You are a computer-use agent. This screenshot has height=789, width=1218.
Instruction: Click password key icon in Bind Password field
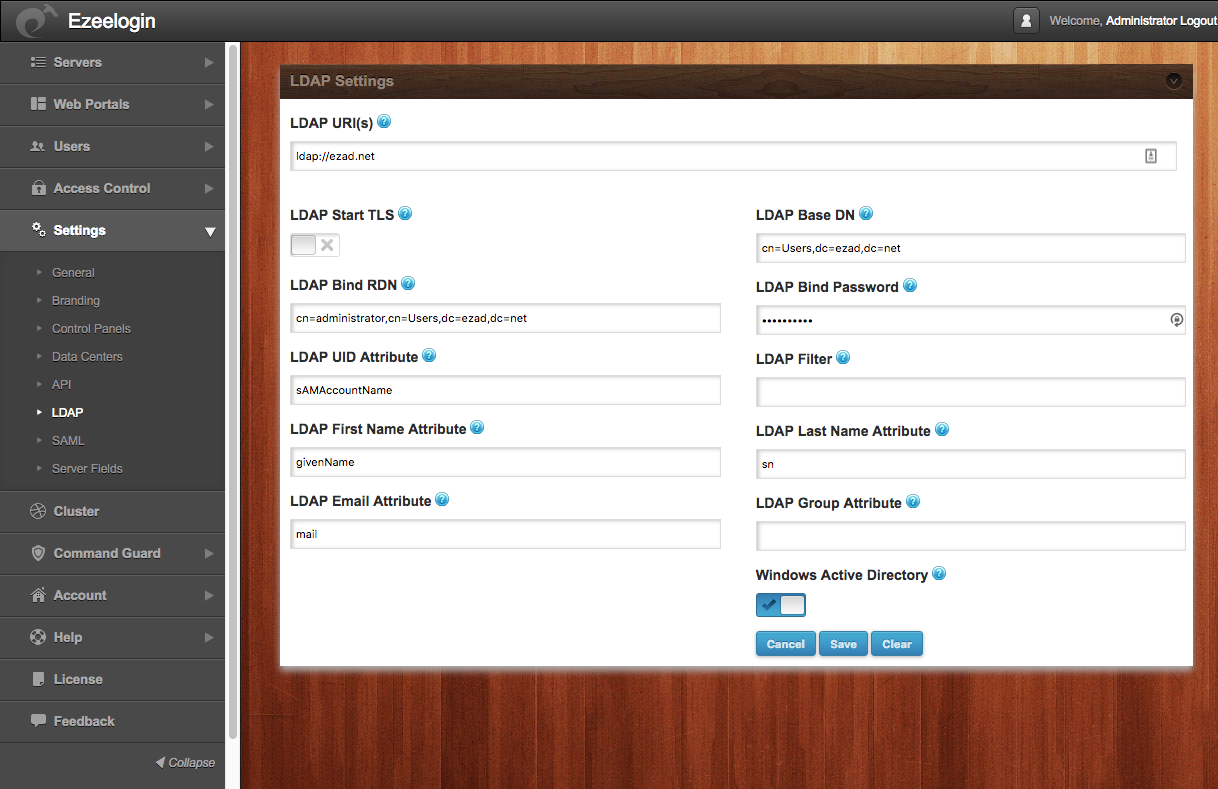(x=1176, y=320)
